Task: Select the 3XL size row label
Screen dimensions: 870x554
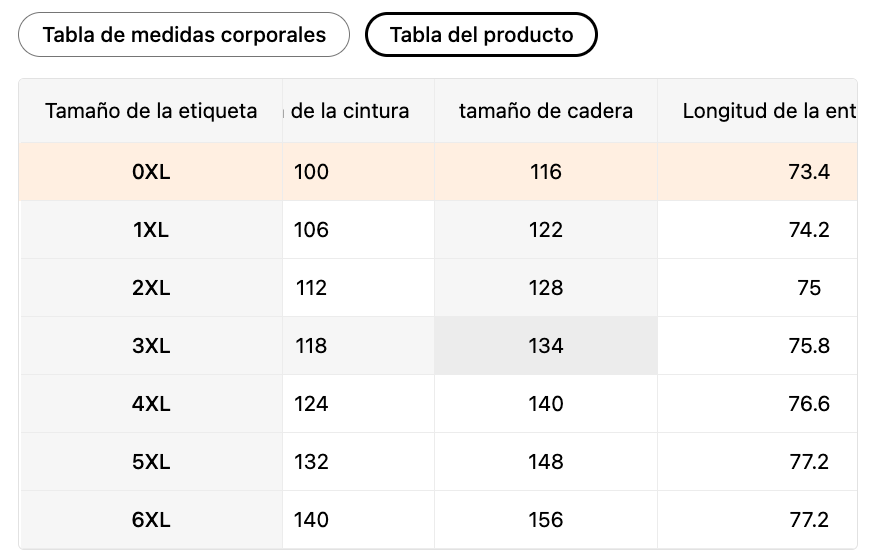Action: point(151,346)
